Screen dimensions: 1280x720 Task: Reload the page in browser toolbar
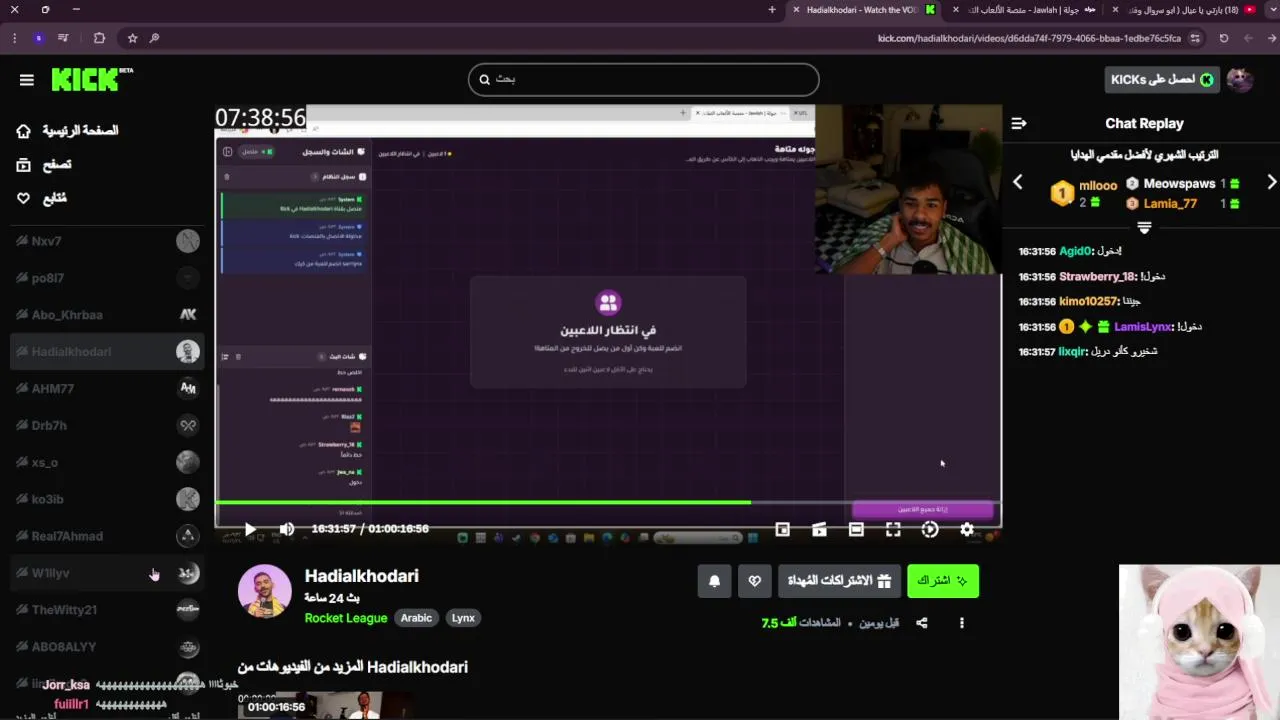pyautogui.click(x=1223, y=38)
